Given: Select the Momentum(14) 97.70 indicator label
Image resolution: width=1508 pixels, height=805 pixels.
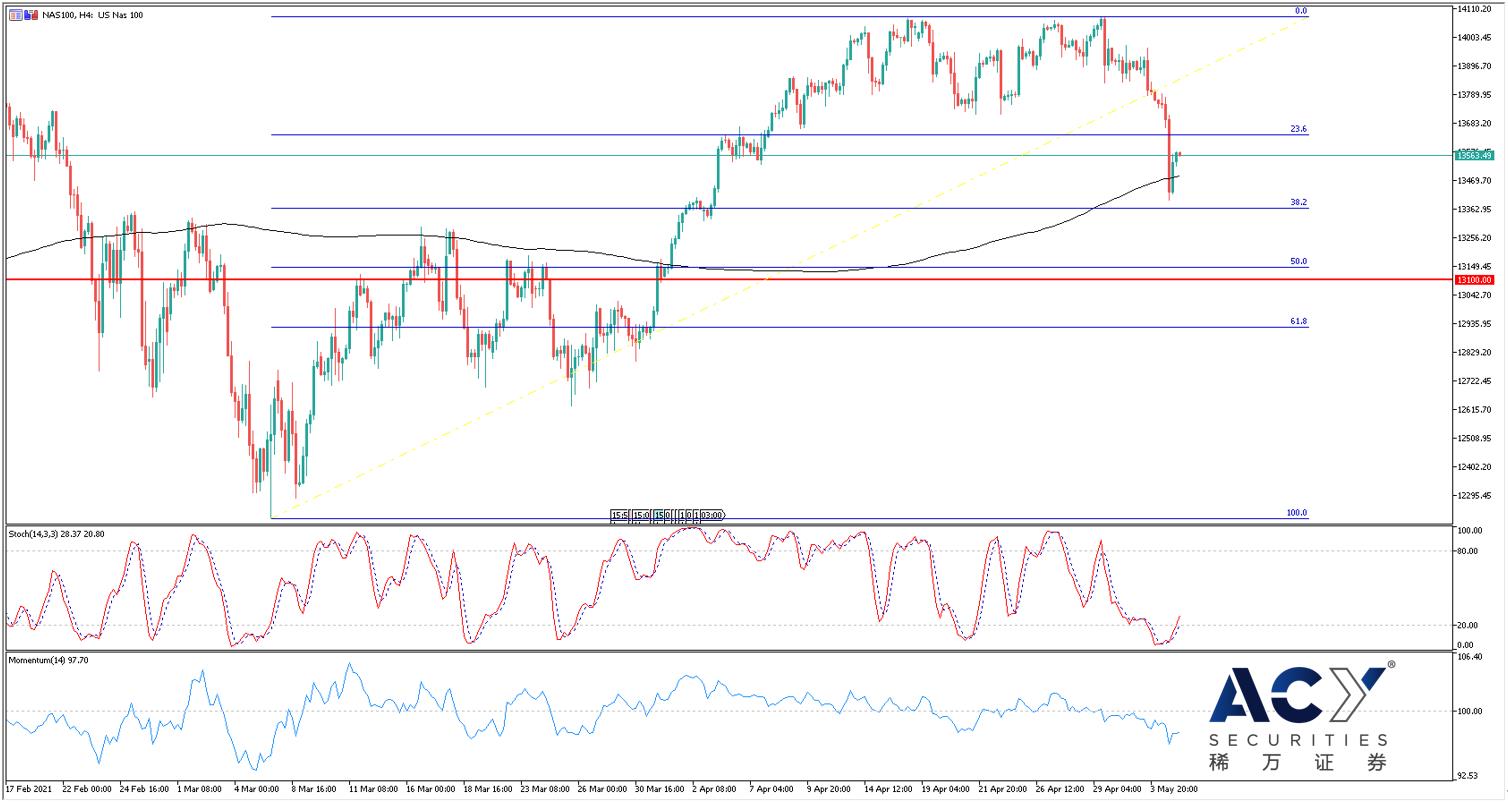Looking at the screenshot, I should pos(48,660).
